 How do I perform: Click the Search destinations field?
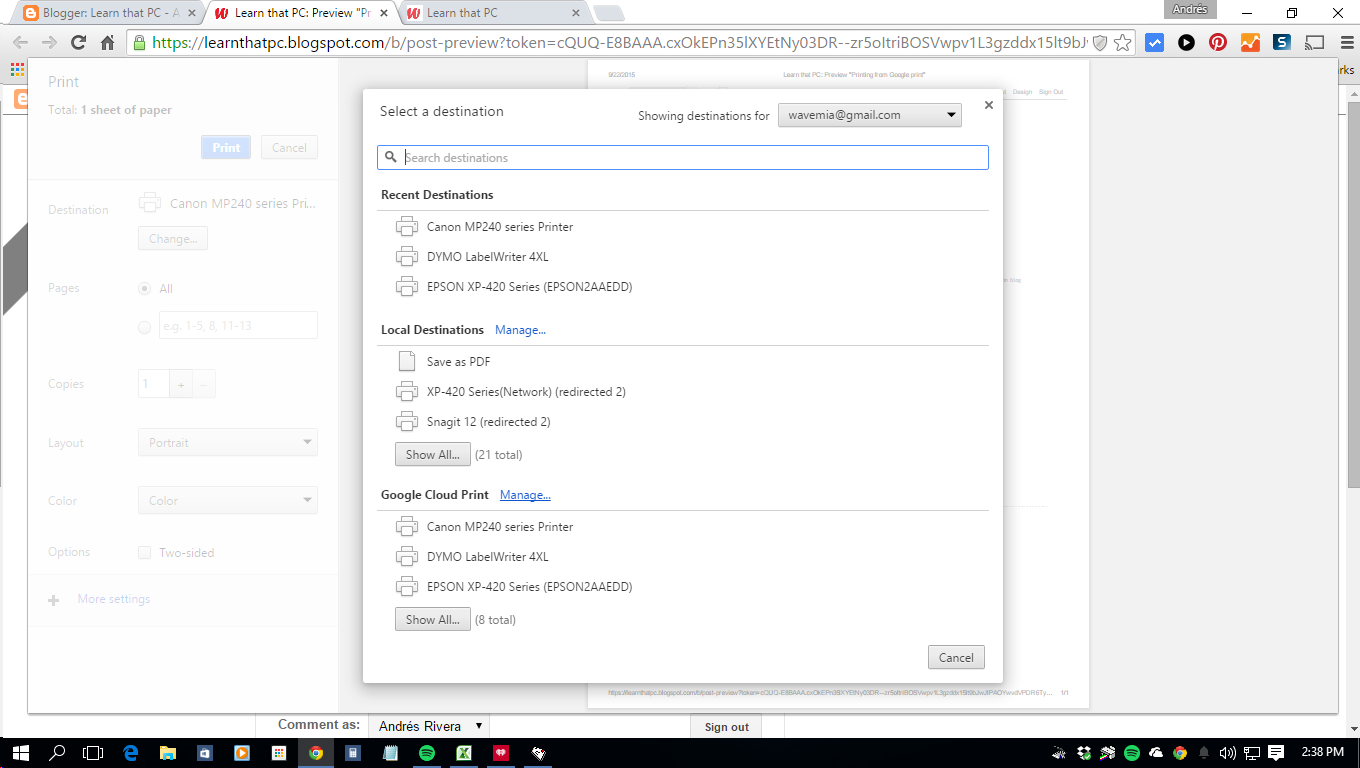pos(683,157)
